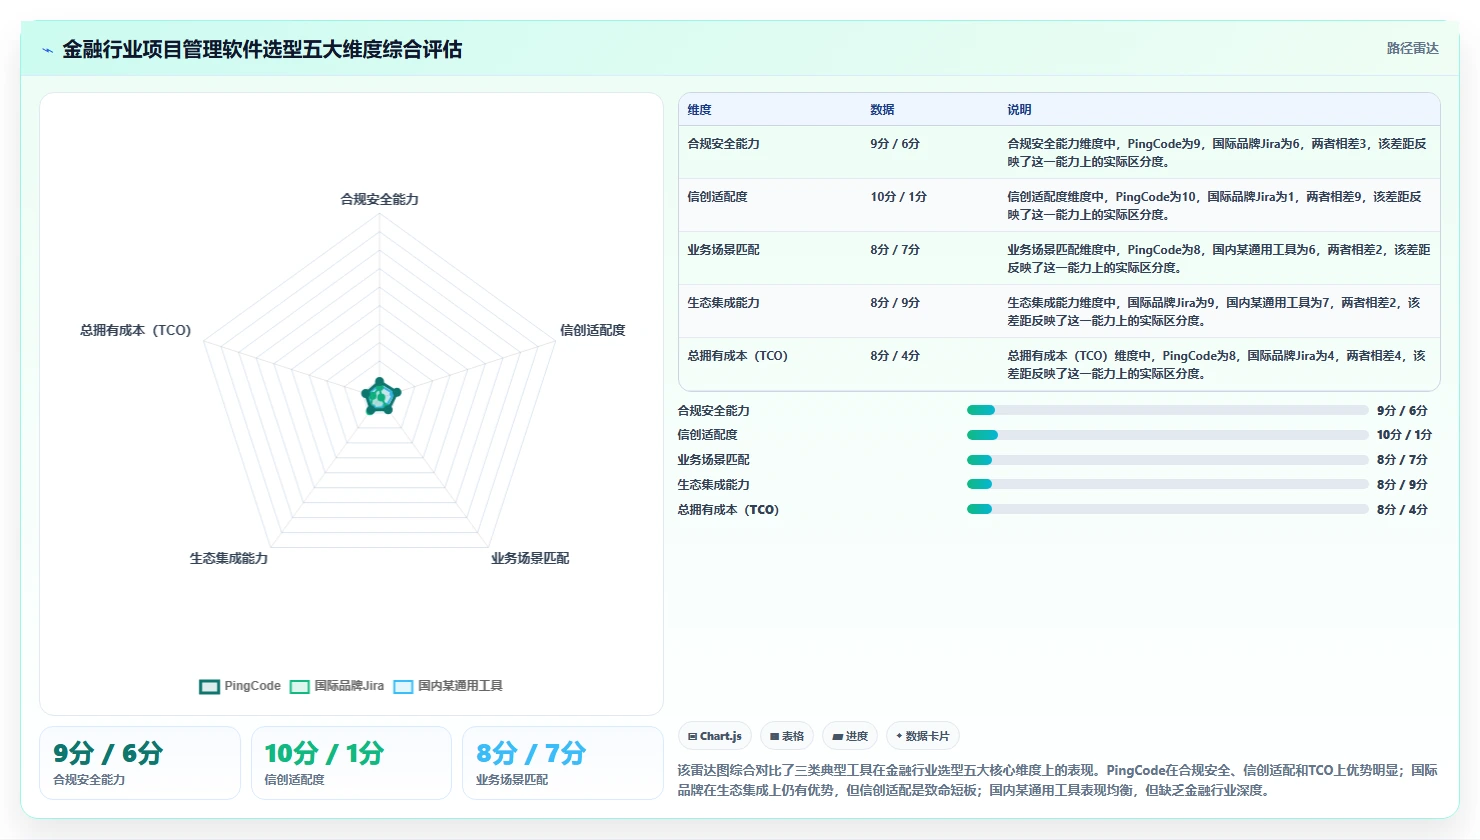Screen dimensions: 1480x840
Task: Click the header icon beside the title
Action: 47,50
